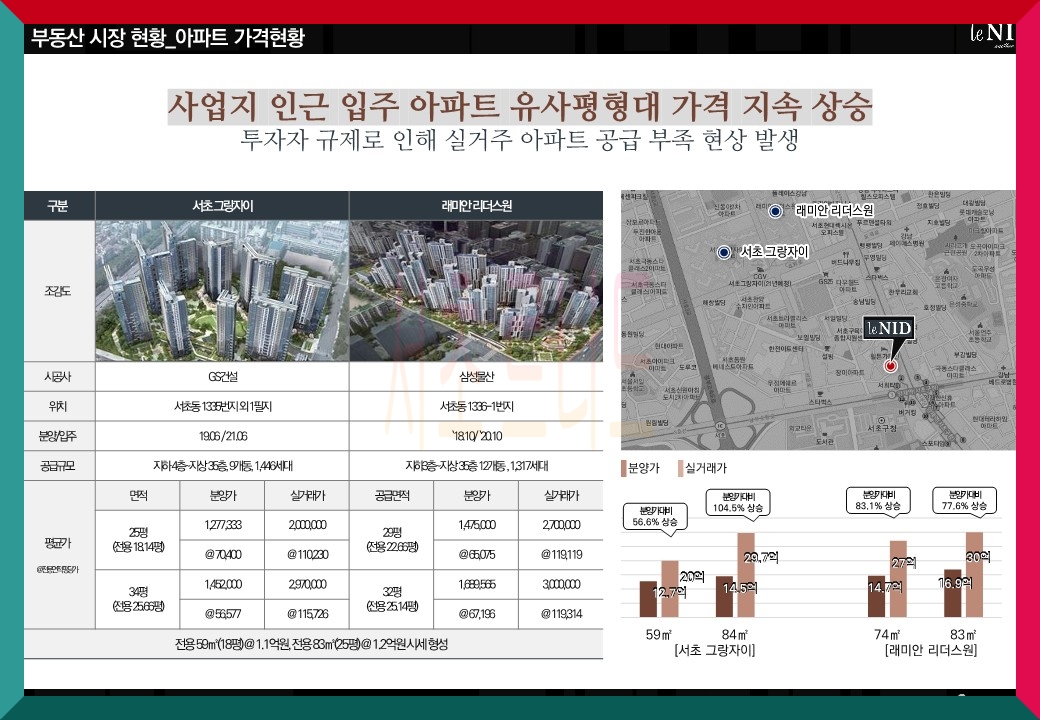Click the '2,970,000' price cell
The image size is (1040, 720).
[307, 584]
